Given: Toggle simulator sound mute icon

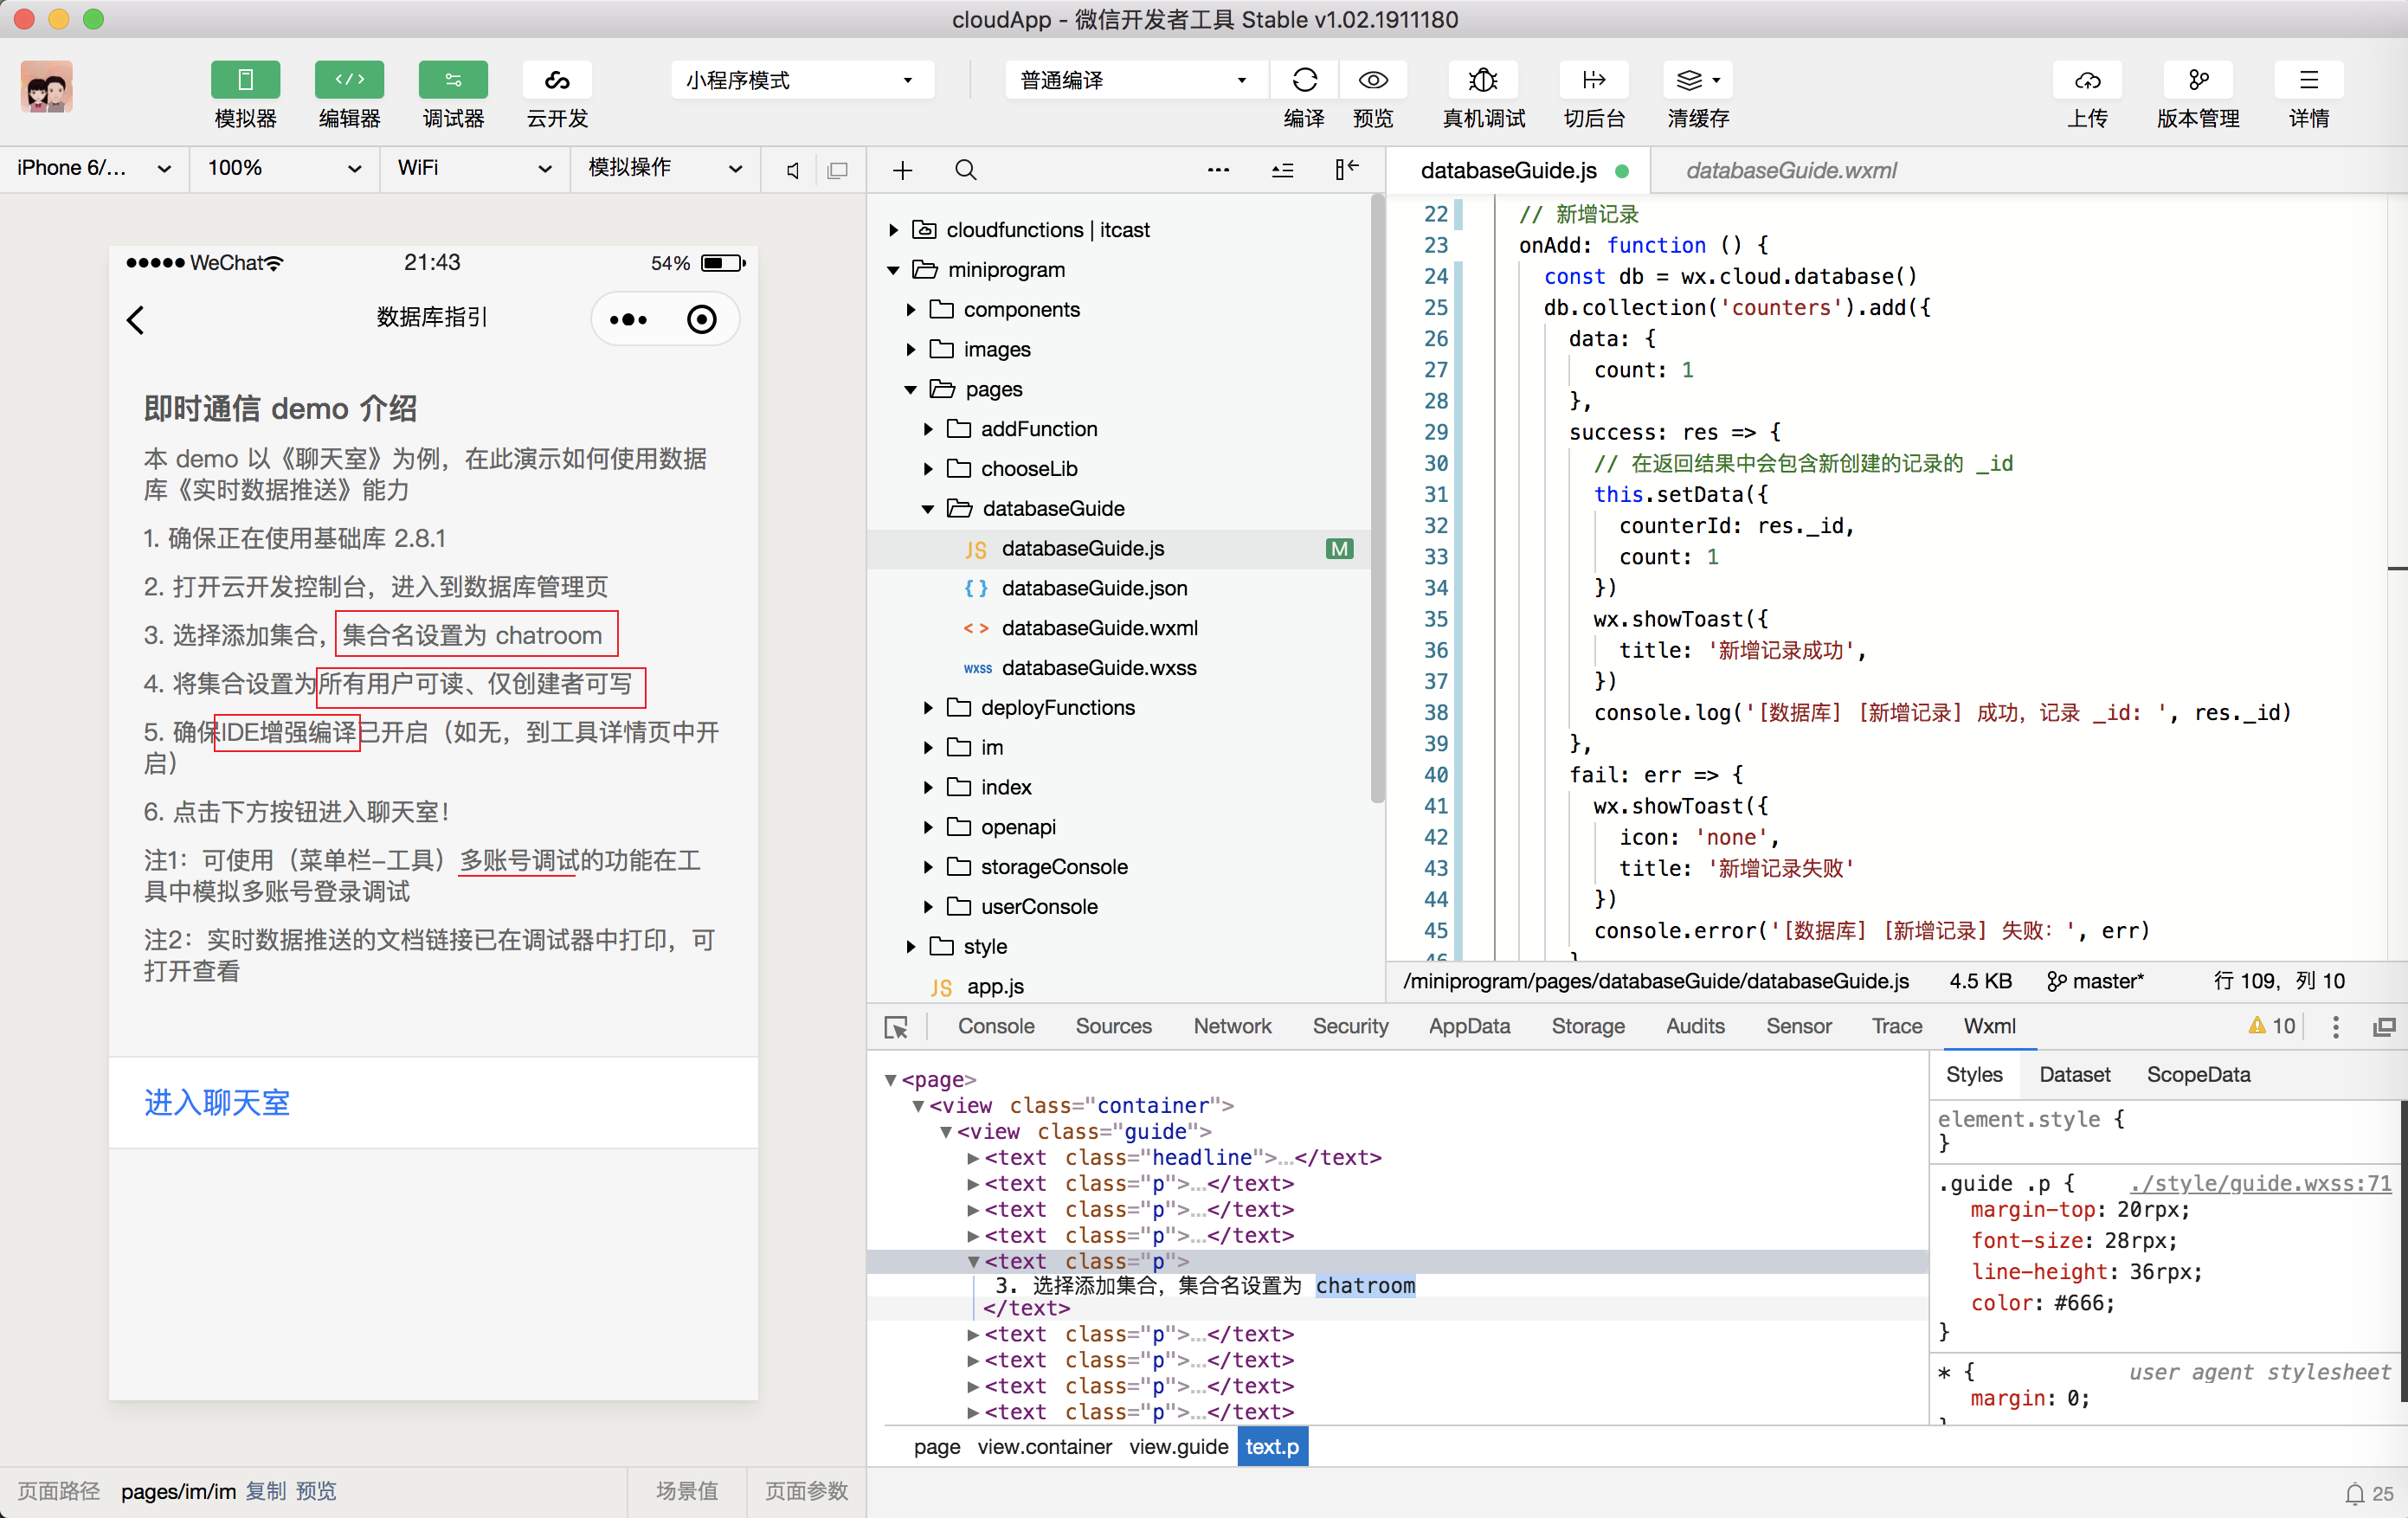Looking at the screenshot, I should pos(793,170).
